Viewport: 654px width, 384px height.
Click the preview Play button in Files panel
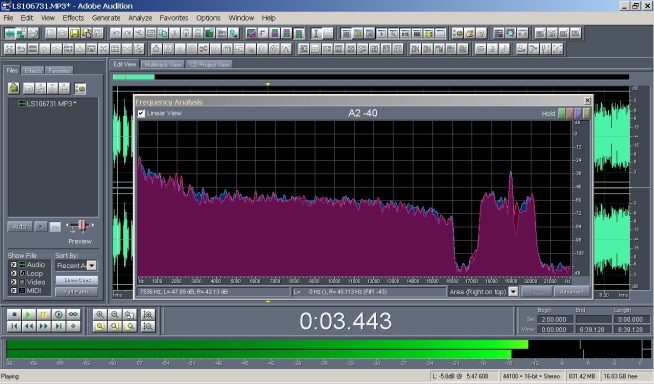(x=40, y=226)
